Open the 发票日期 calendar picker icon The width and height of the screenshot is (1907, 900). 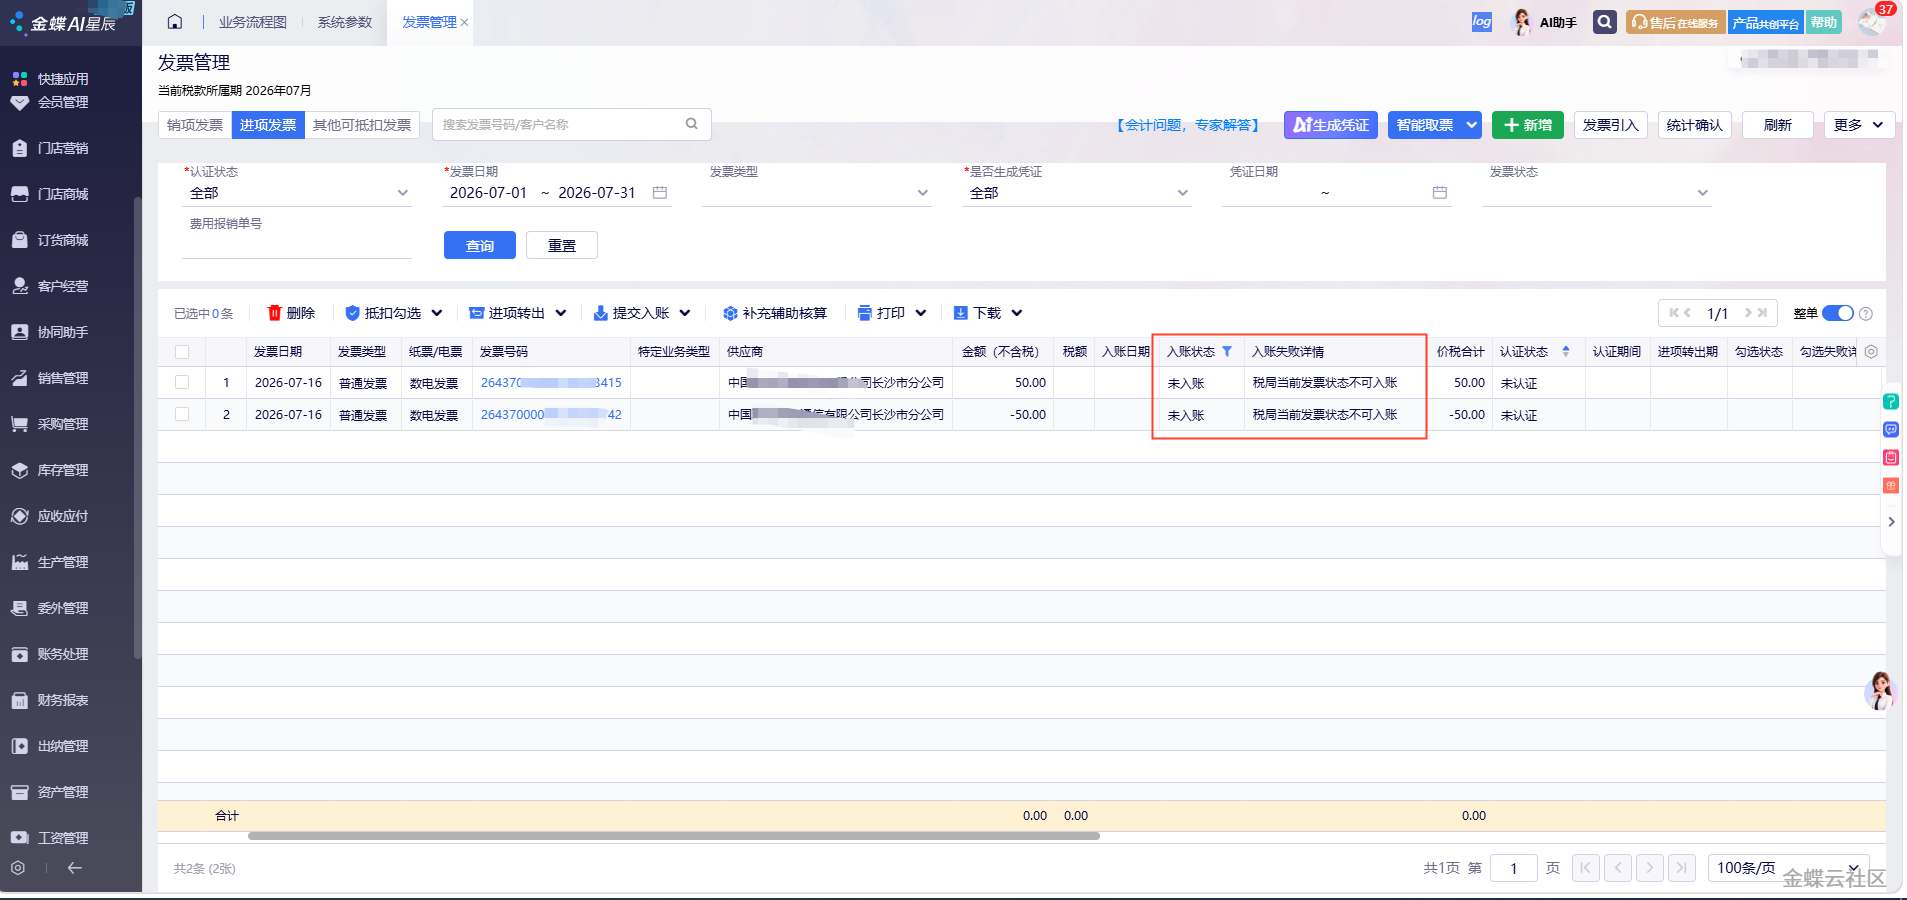(660, 193)
